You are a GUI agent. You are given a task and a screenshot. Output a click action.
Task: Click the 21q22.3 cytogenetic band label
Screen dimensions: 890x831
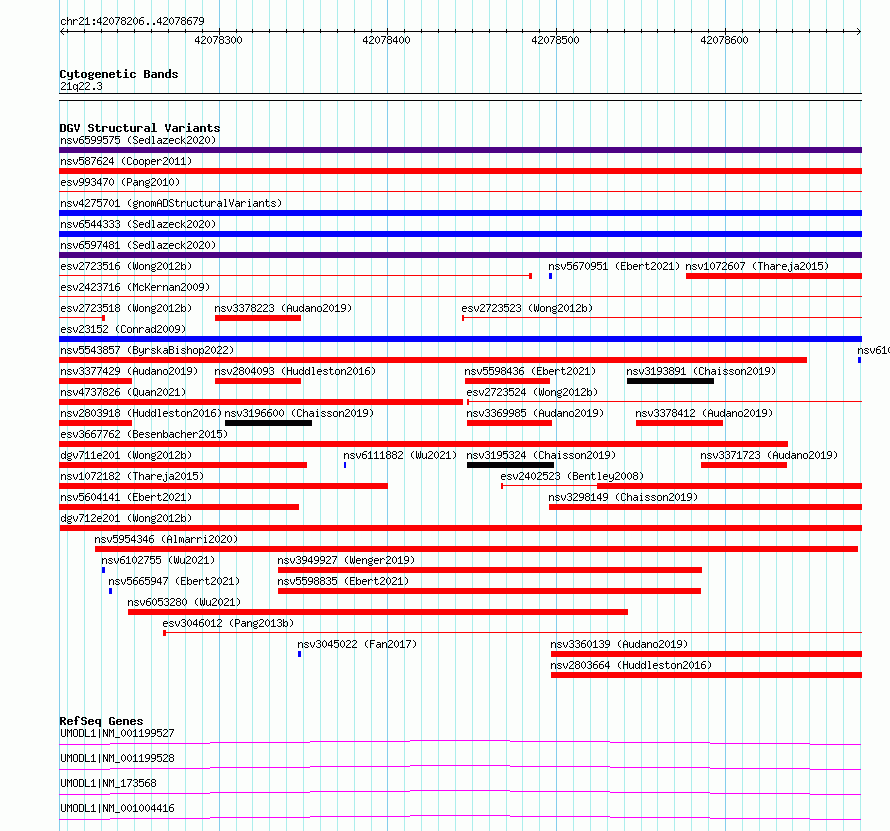[x=81, y=86]
